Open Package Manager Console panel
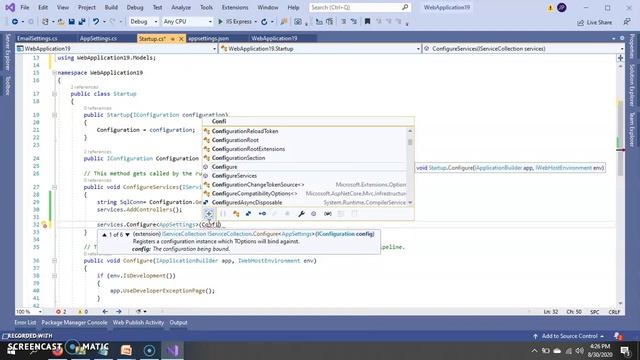 coord(74,322)
